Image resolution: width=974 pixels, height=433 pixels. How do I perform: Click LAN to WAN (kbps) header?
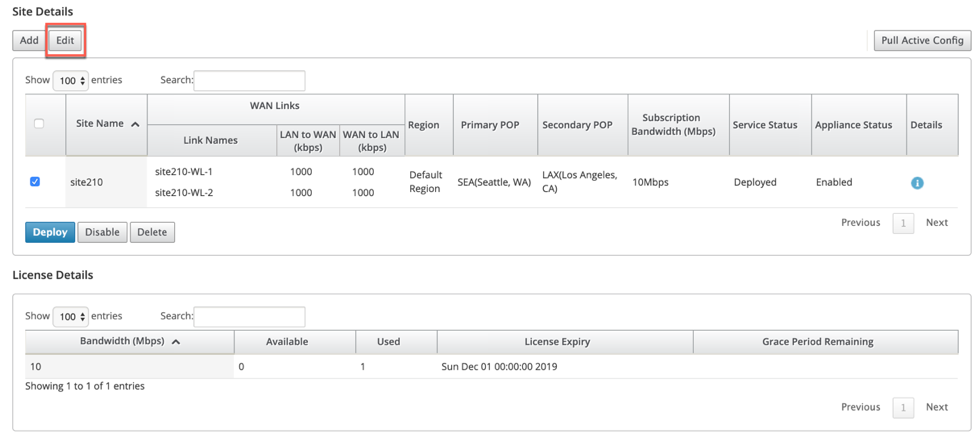point(307,140)
